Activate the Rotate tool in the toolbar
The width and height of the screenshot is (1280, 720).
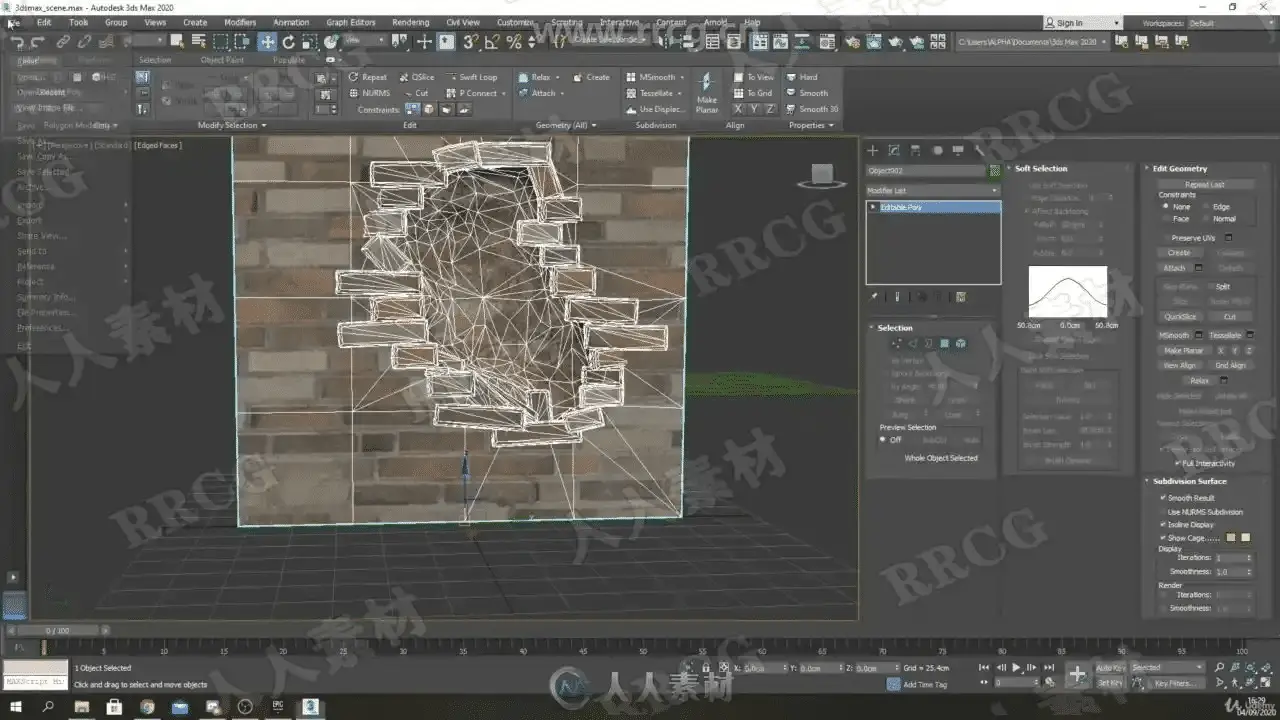[x=289, y=41]
